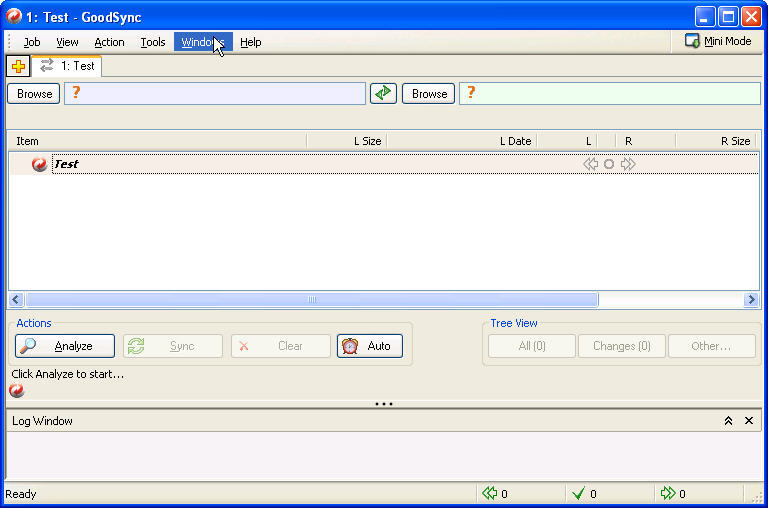Image resolution: width=768 pixels, height=508 pixels.
Task: Click the Changes (0) tree view button
Action: (622, 346)
